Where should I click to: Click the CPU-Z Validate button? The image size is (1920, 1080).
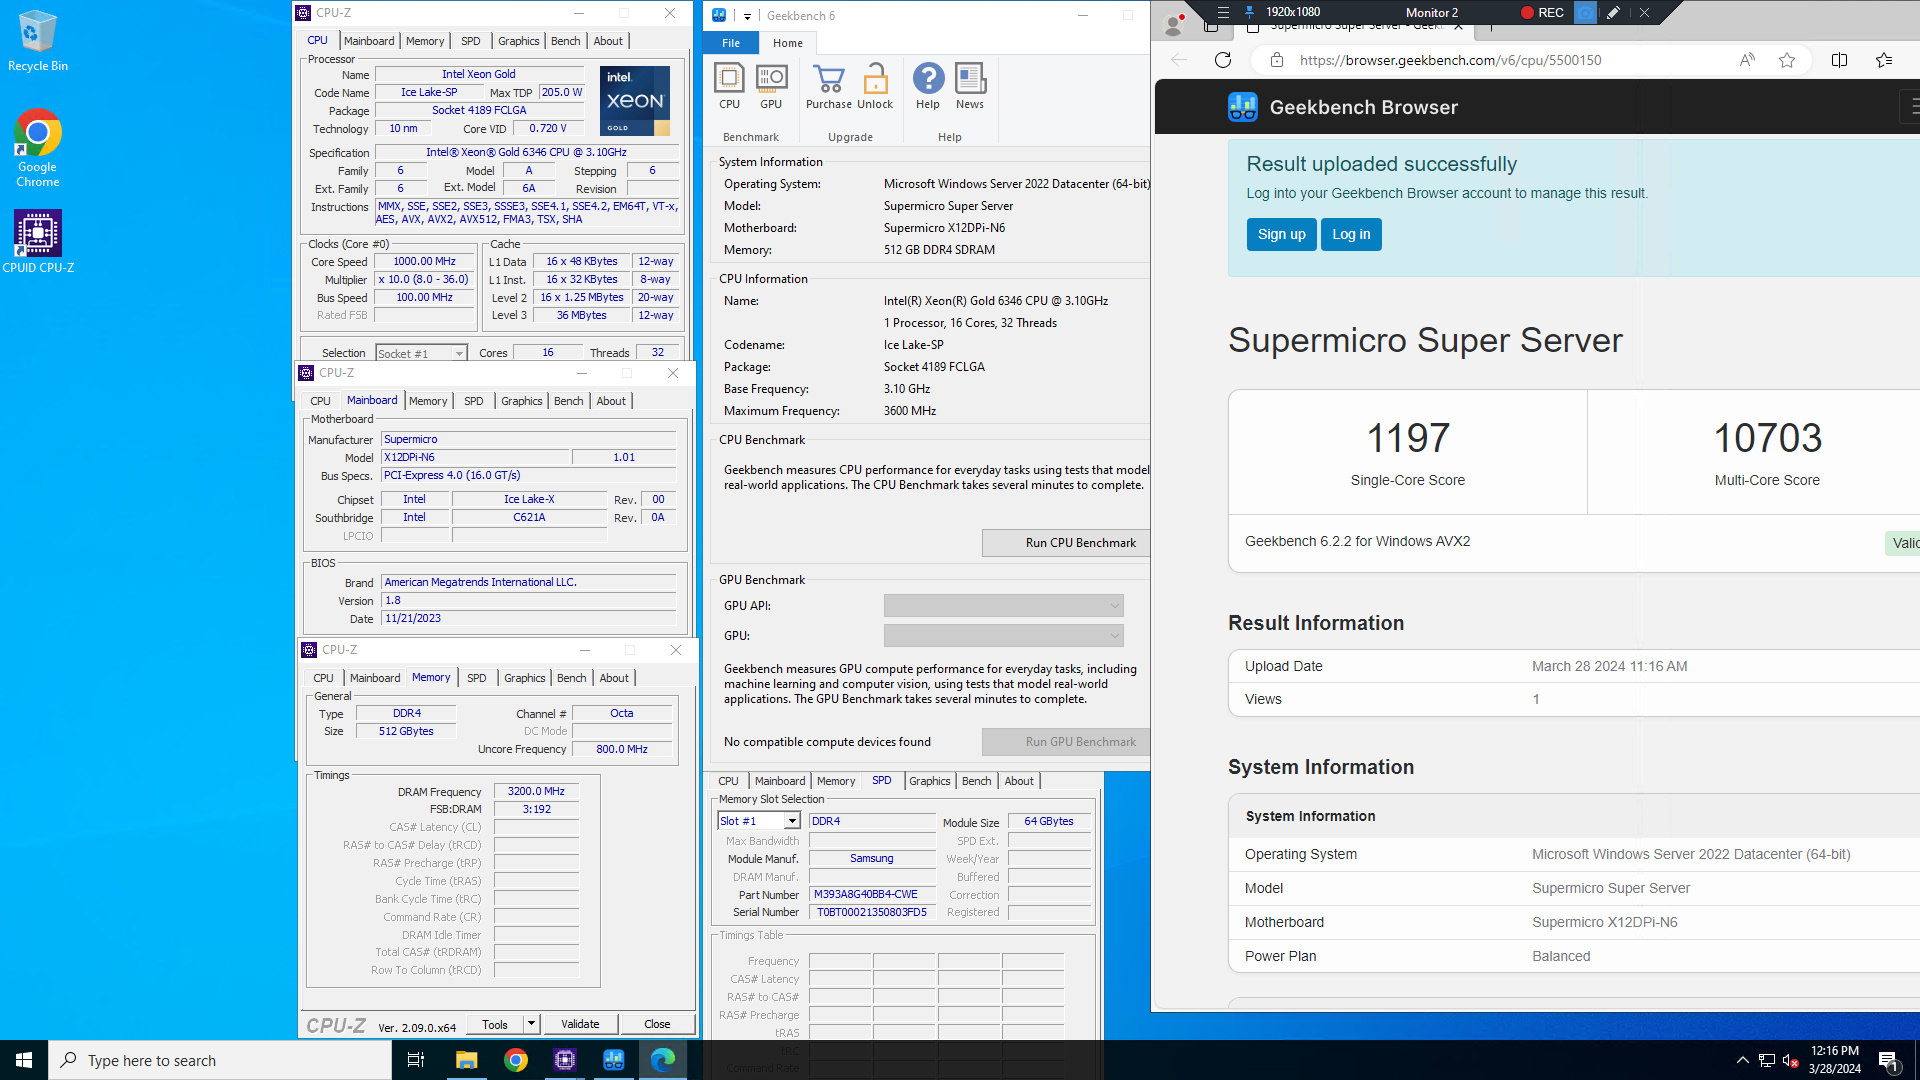pyautogui.click(x=580, y=1024)
